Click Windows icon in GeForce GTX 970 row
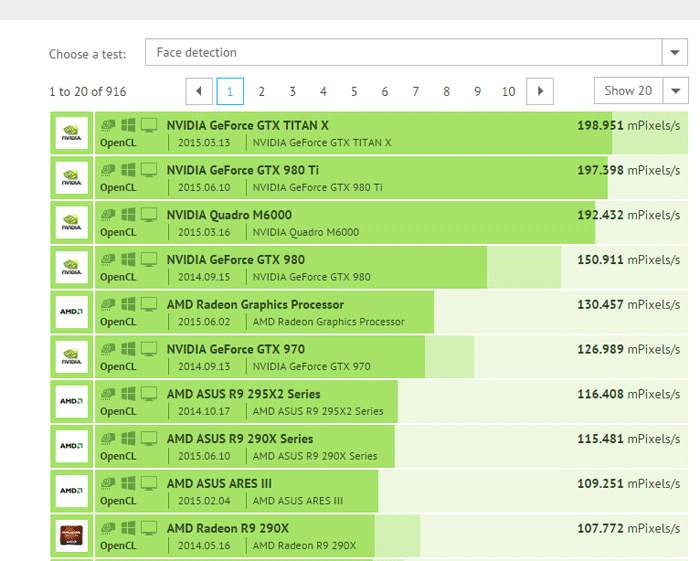700x561 pixels. click(x=128, y=349)
